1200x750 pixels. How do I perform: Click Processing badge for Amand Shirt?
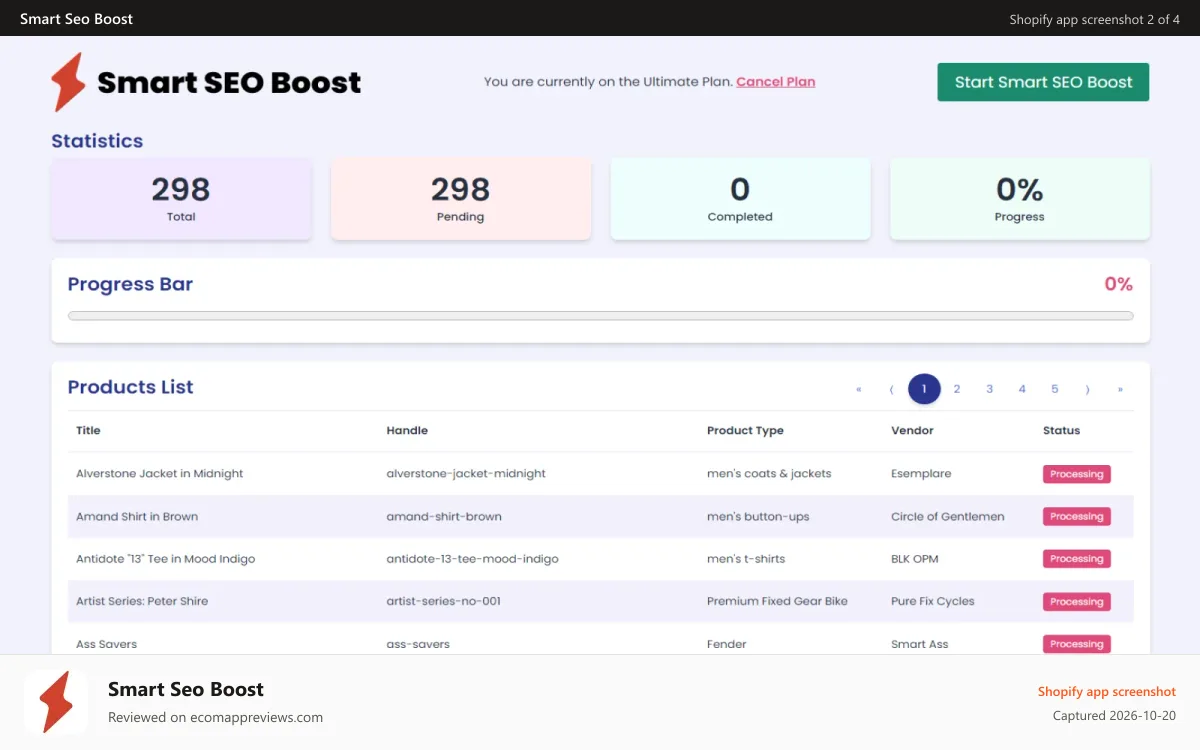pos(1077,517)
